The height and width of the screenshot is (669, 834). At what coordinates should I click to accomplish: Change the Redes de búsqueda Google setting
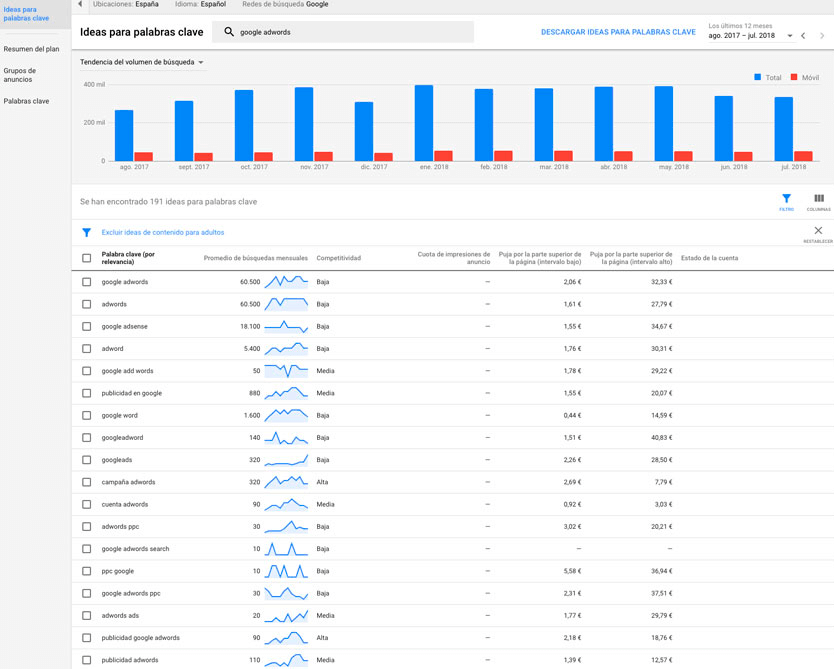click(285, 4)
